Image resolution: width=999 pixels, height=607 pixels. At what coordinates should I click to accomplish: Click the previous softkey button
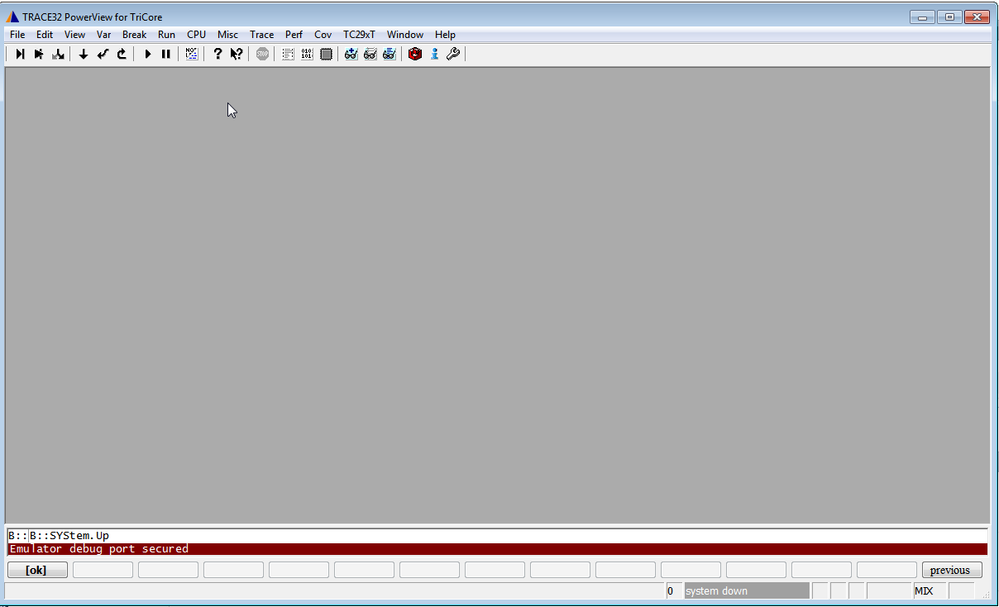tap(951, 570)
